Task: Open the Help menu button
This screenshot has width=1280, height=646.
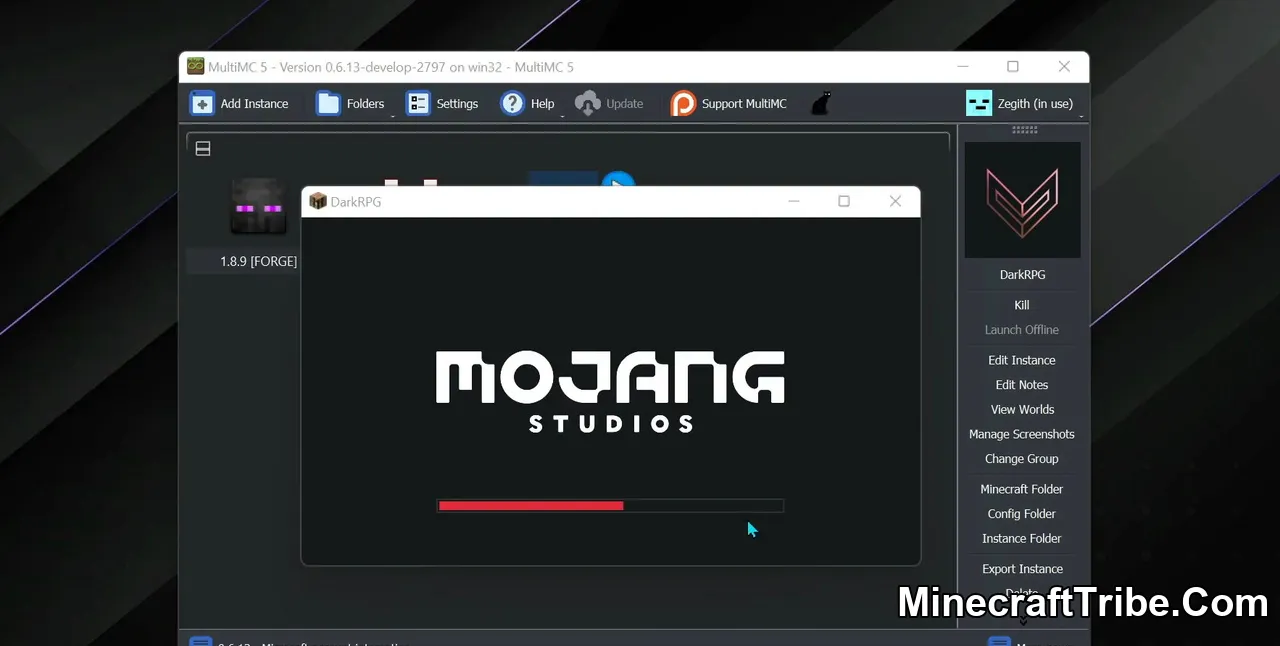Action: pyautogui.click(x=529, y=103)
